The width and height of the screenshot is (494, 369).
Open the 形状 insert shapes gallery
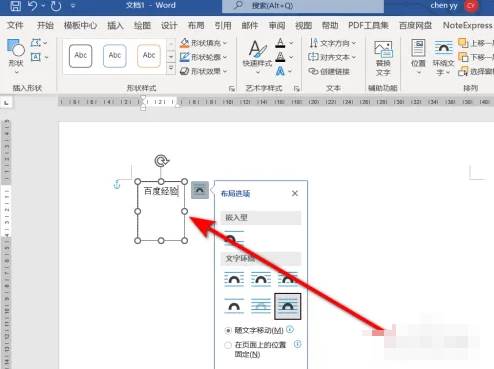[16, 57]
